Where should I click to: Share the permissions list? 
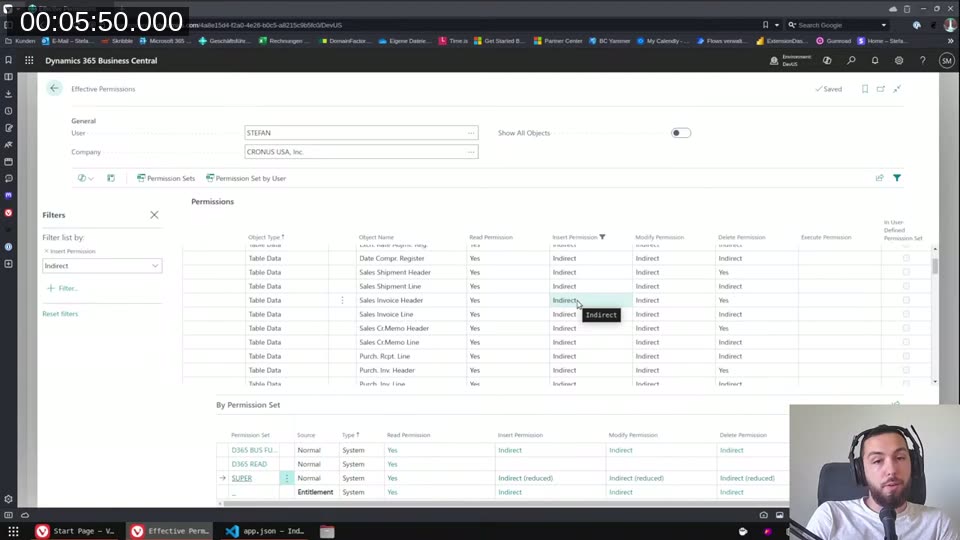(879, 178)
